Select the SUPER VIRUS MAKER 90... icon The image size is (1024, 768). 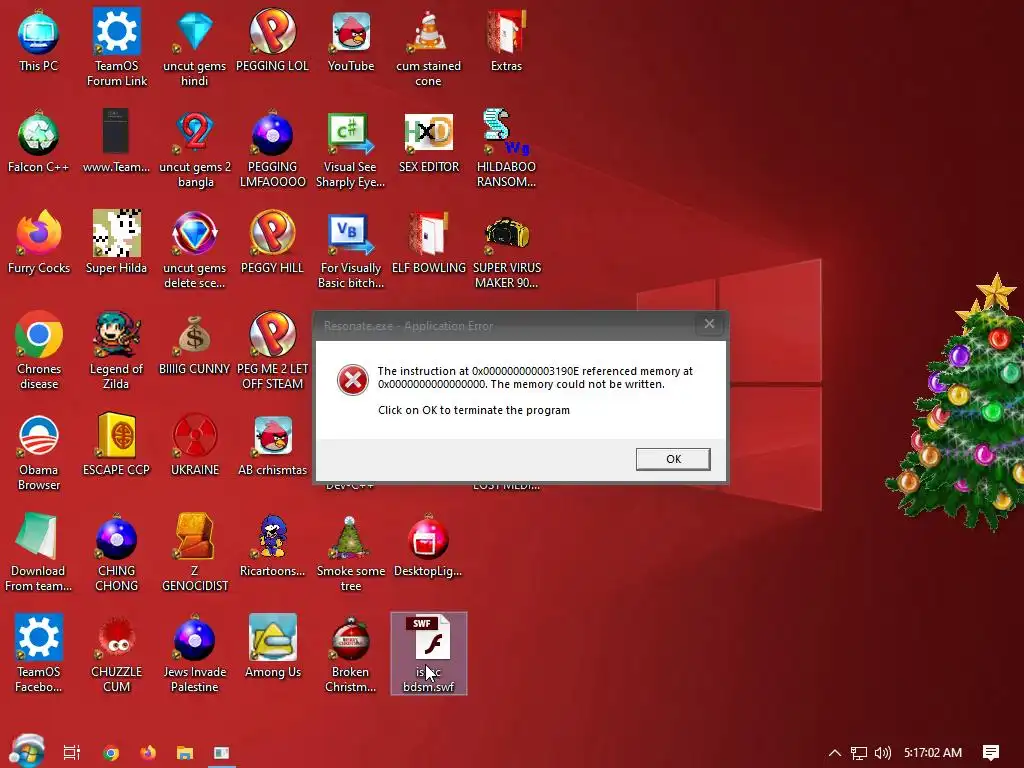click(x=506, y=249)
